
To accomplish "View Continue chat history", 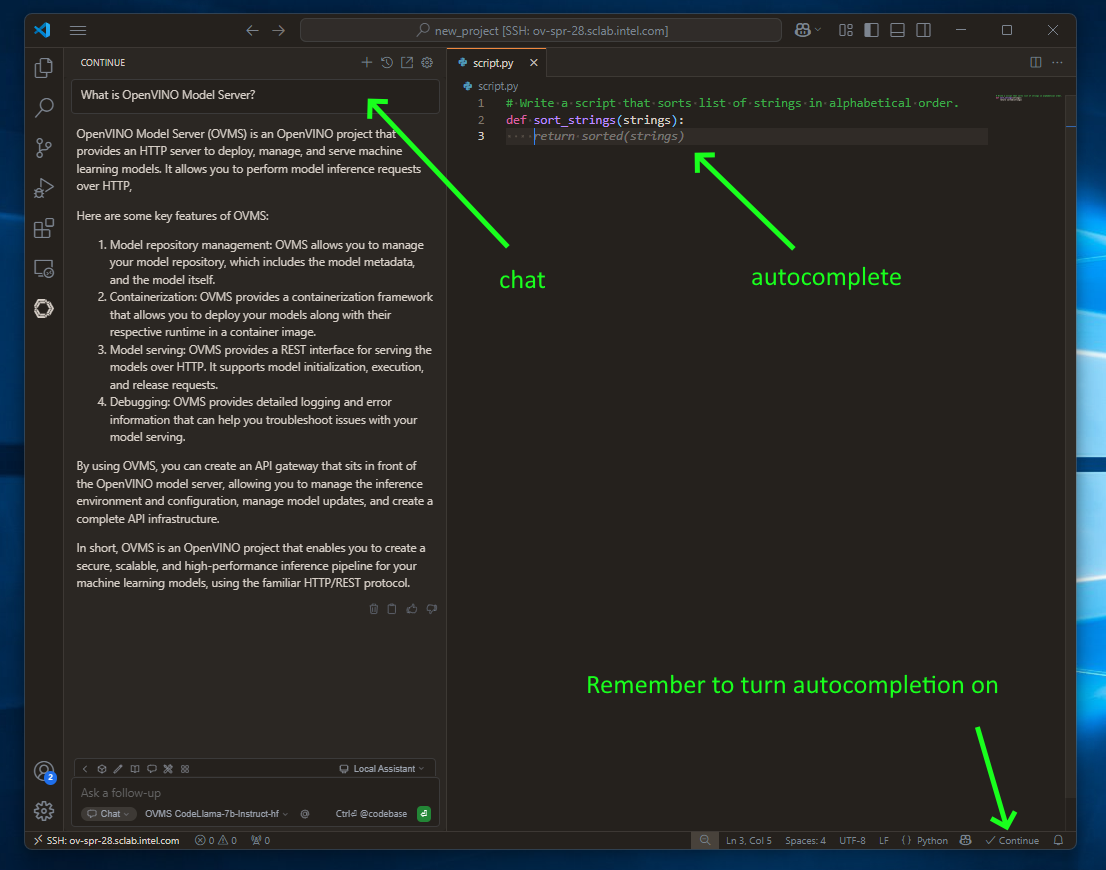I will (387, 63).
